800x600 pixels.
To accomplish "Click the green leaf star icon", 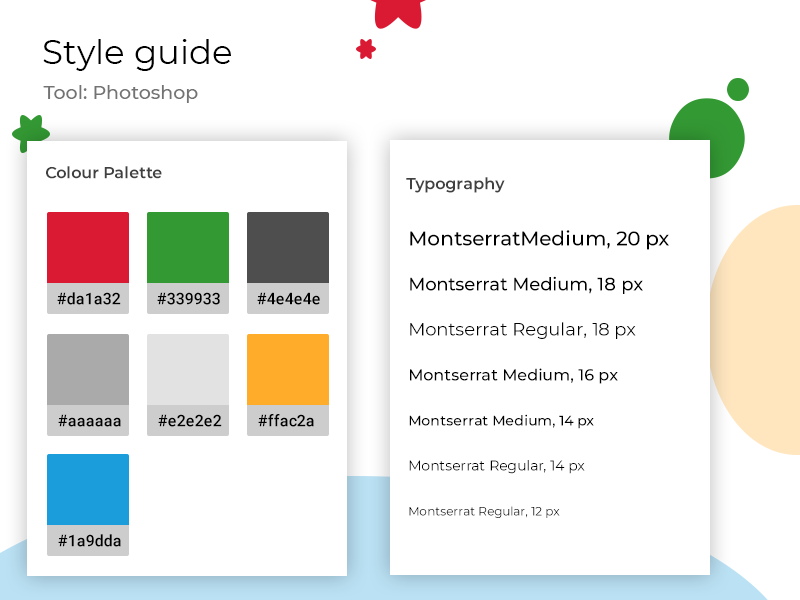I will pos(30,132).
